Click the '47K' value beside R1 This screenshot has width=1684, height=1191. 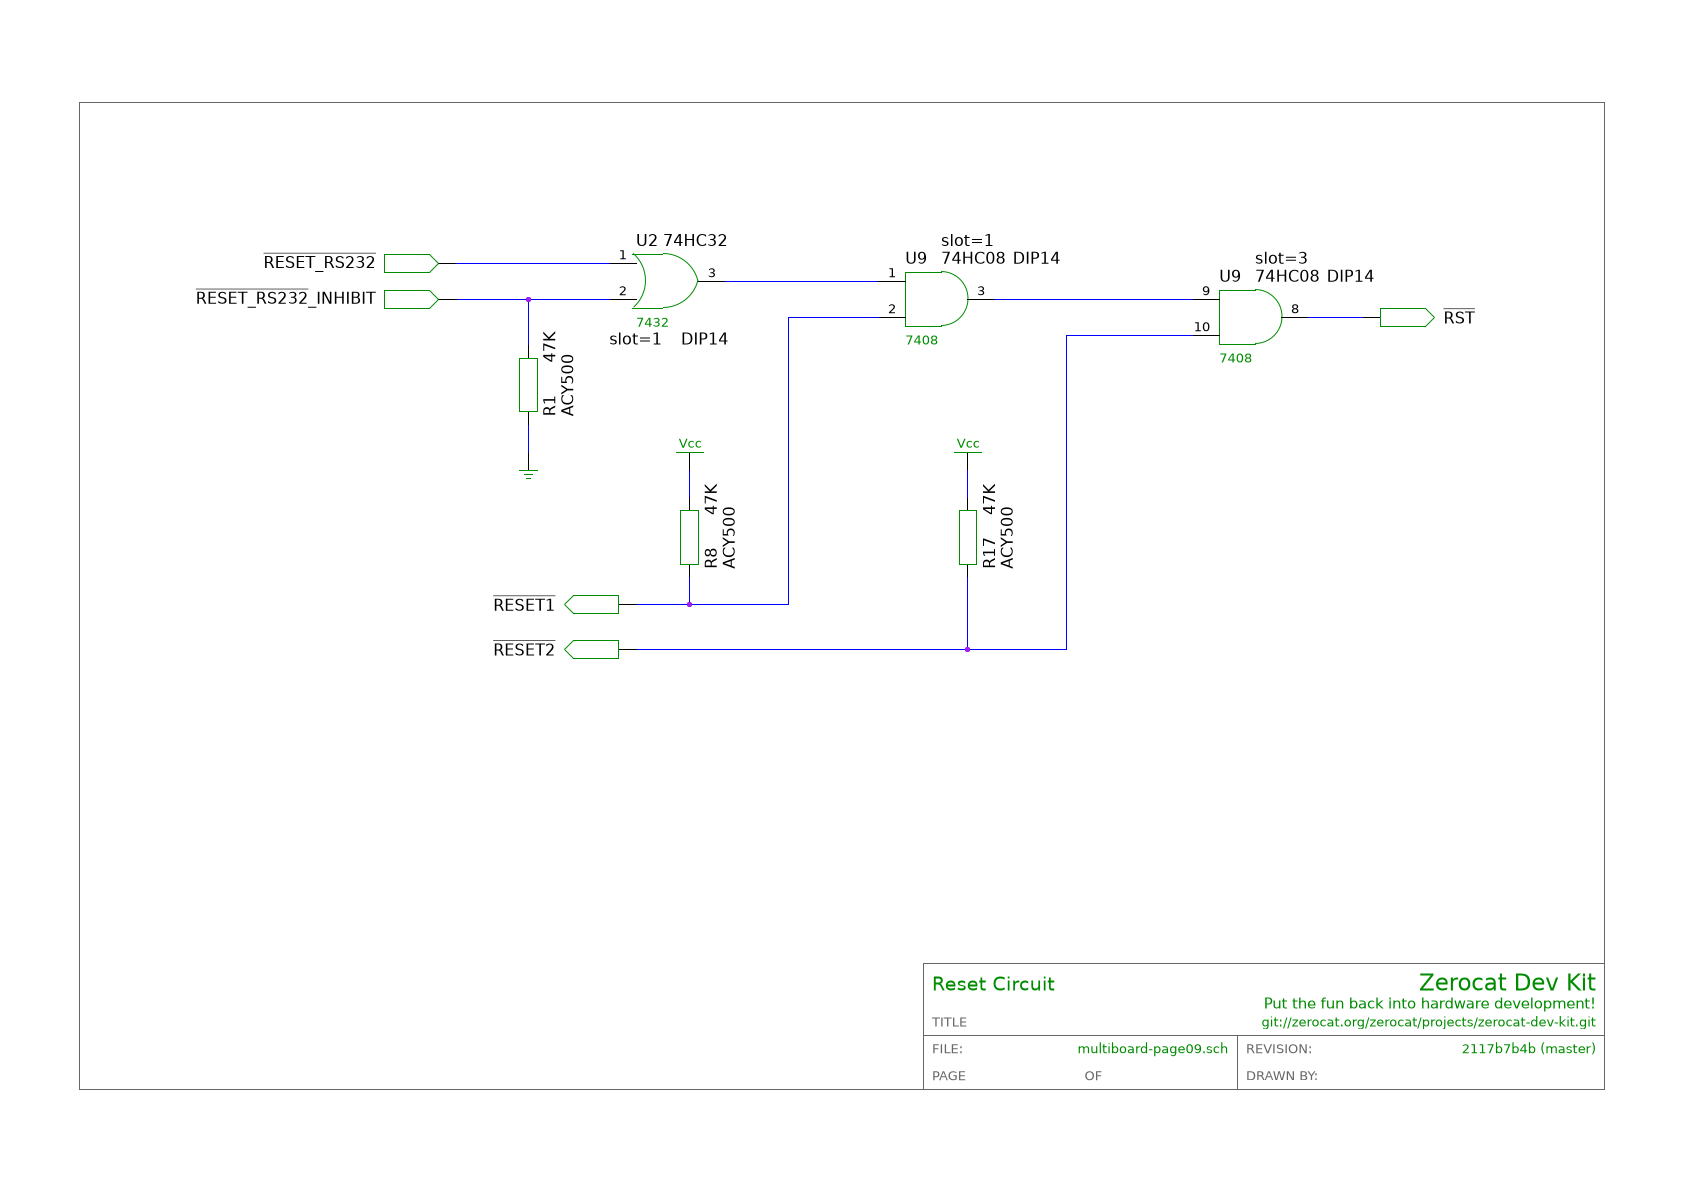pyautogui.click(x=549, y=346)
